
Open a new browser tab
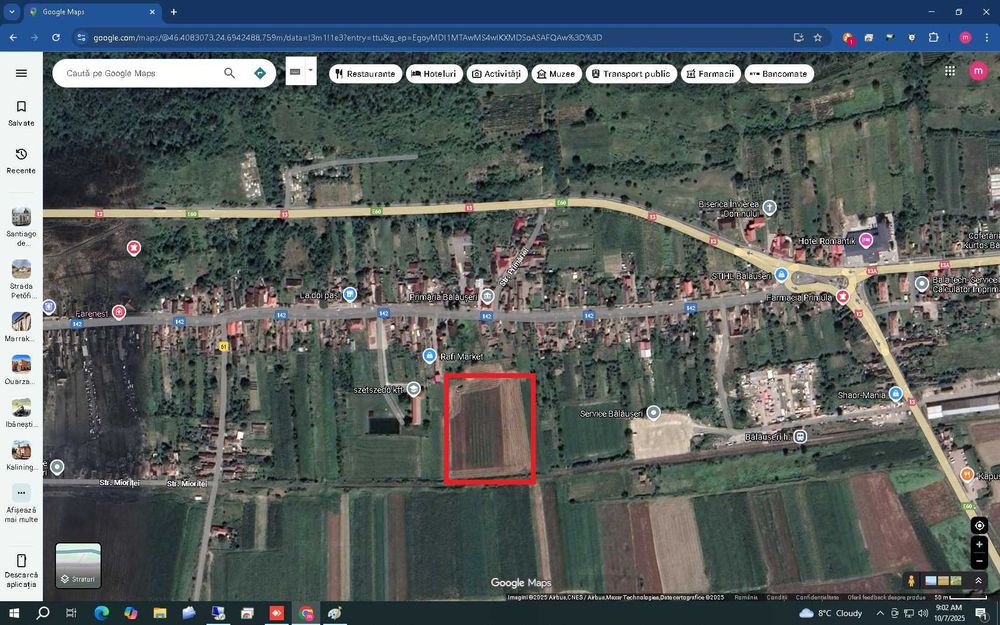pyautogui.click(x=173, y=11)
